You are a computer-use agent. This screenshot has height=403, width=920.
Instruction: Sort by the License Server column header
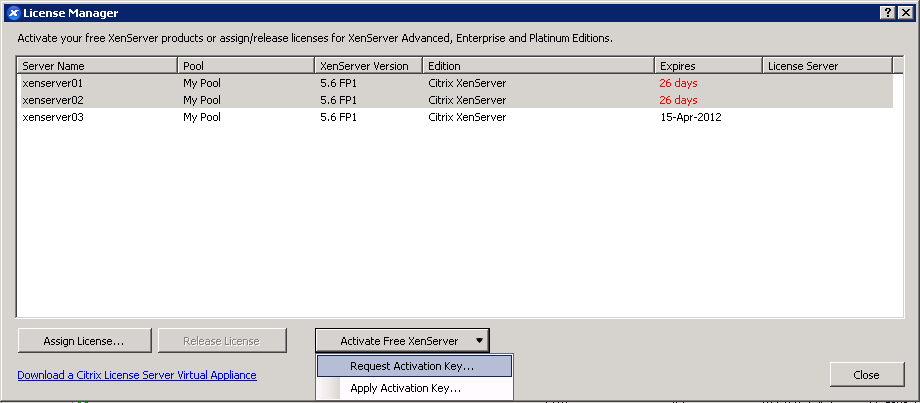827,66
